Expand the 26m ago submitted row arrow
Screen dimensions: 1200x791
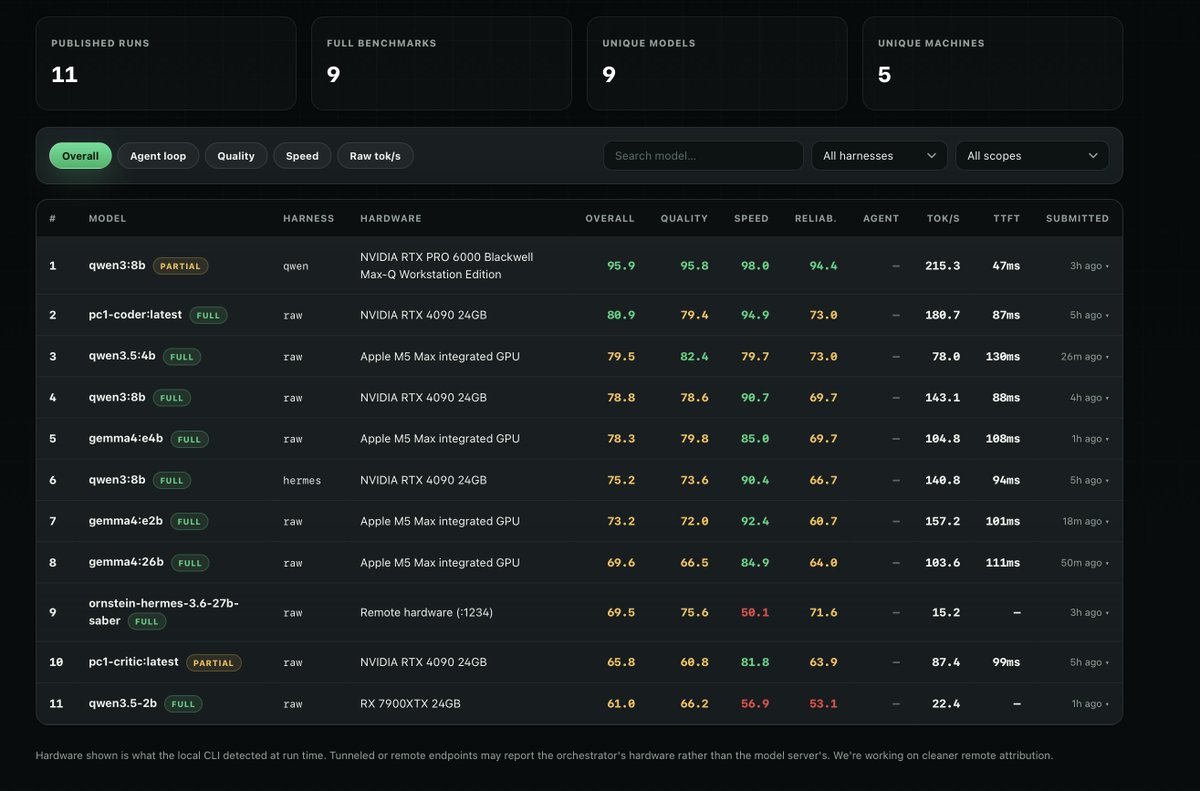(1107, 357)
